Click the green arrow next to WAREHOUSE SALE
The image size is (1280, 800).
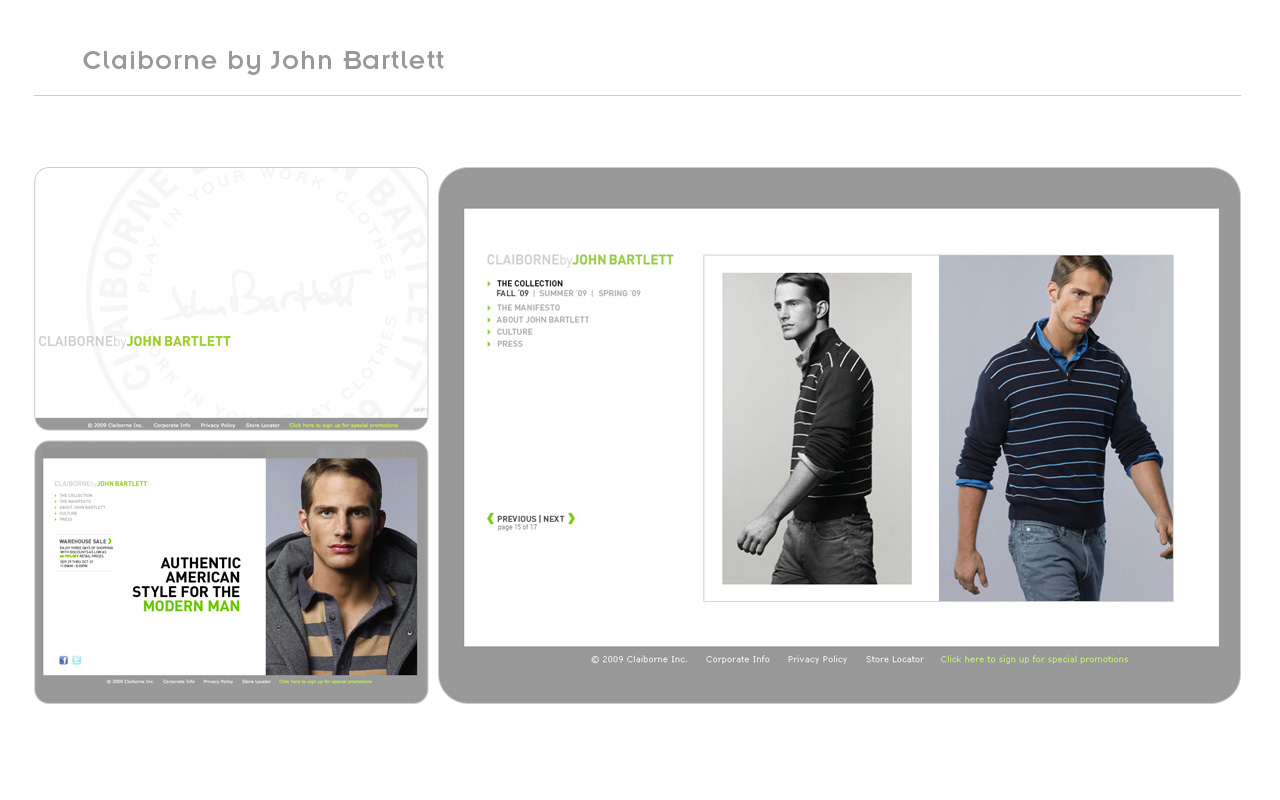coord(110,541)
